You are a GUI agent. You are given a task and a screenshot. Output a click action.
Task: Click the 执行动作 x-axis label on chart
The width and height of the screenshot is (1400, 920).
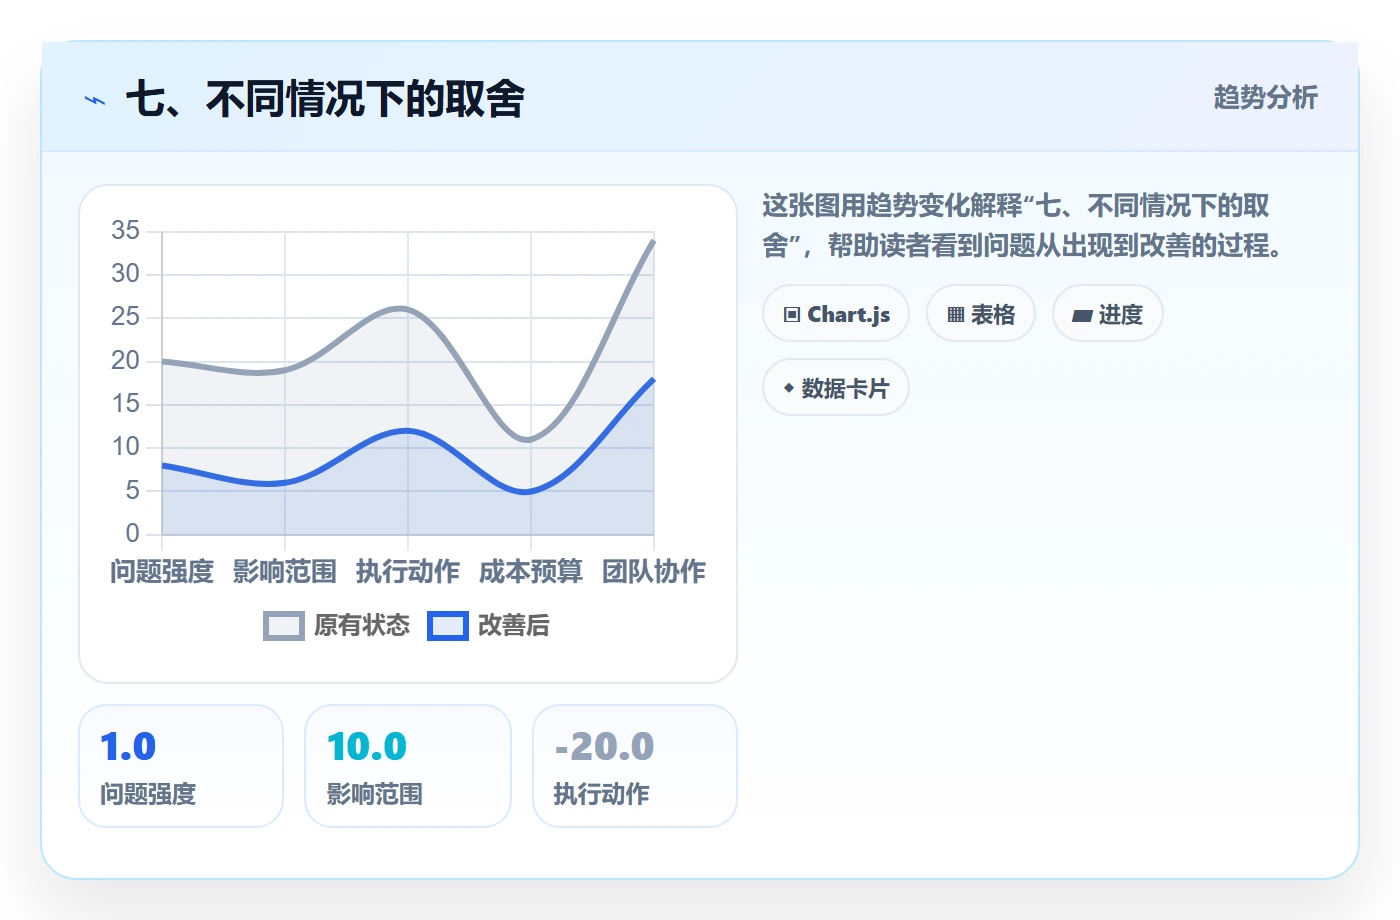[408, 571]
